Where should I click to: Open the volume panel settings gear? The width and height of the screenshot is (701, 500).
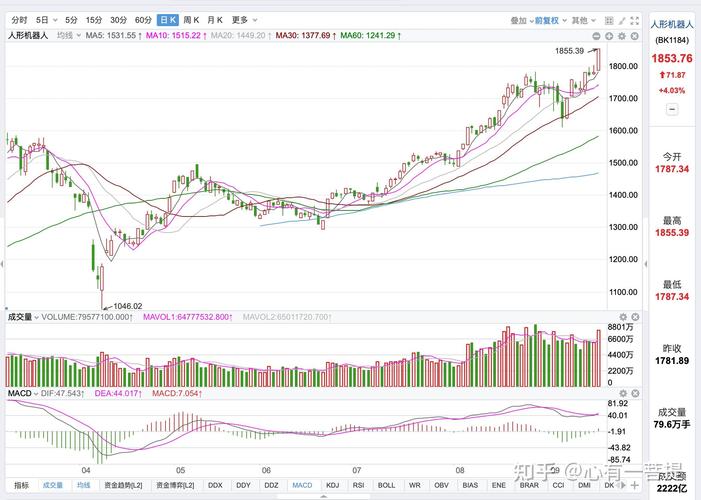pyautogui.click(x=621, y=317)
